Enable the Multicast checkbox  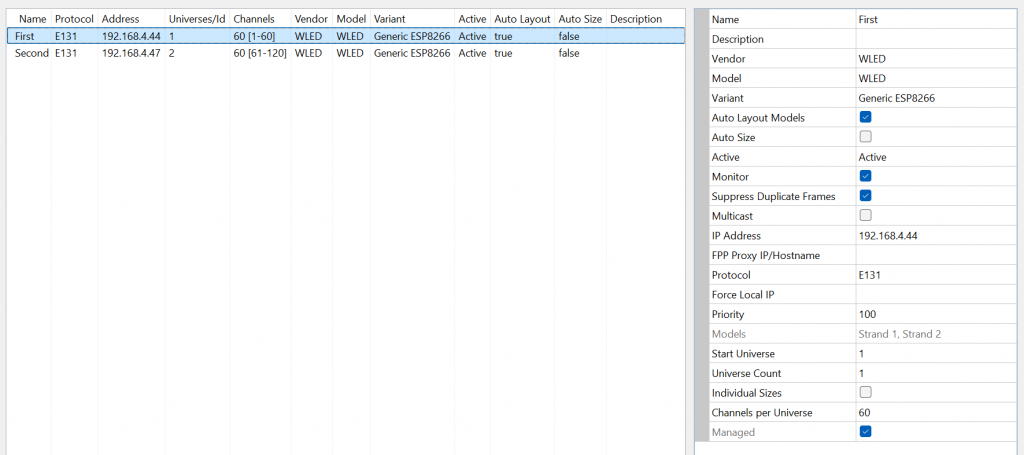866,215
